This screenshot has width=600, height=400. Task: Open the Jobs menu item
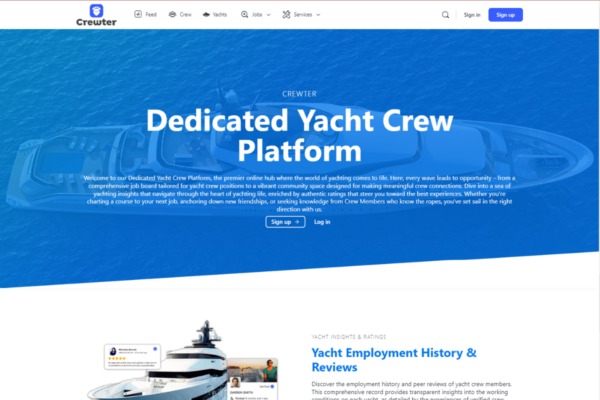click(x=257, y=15)
